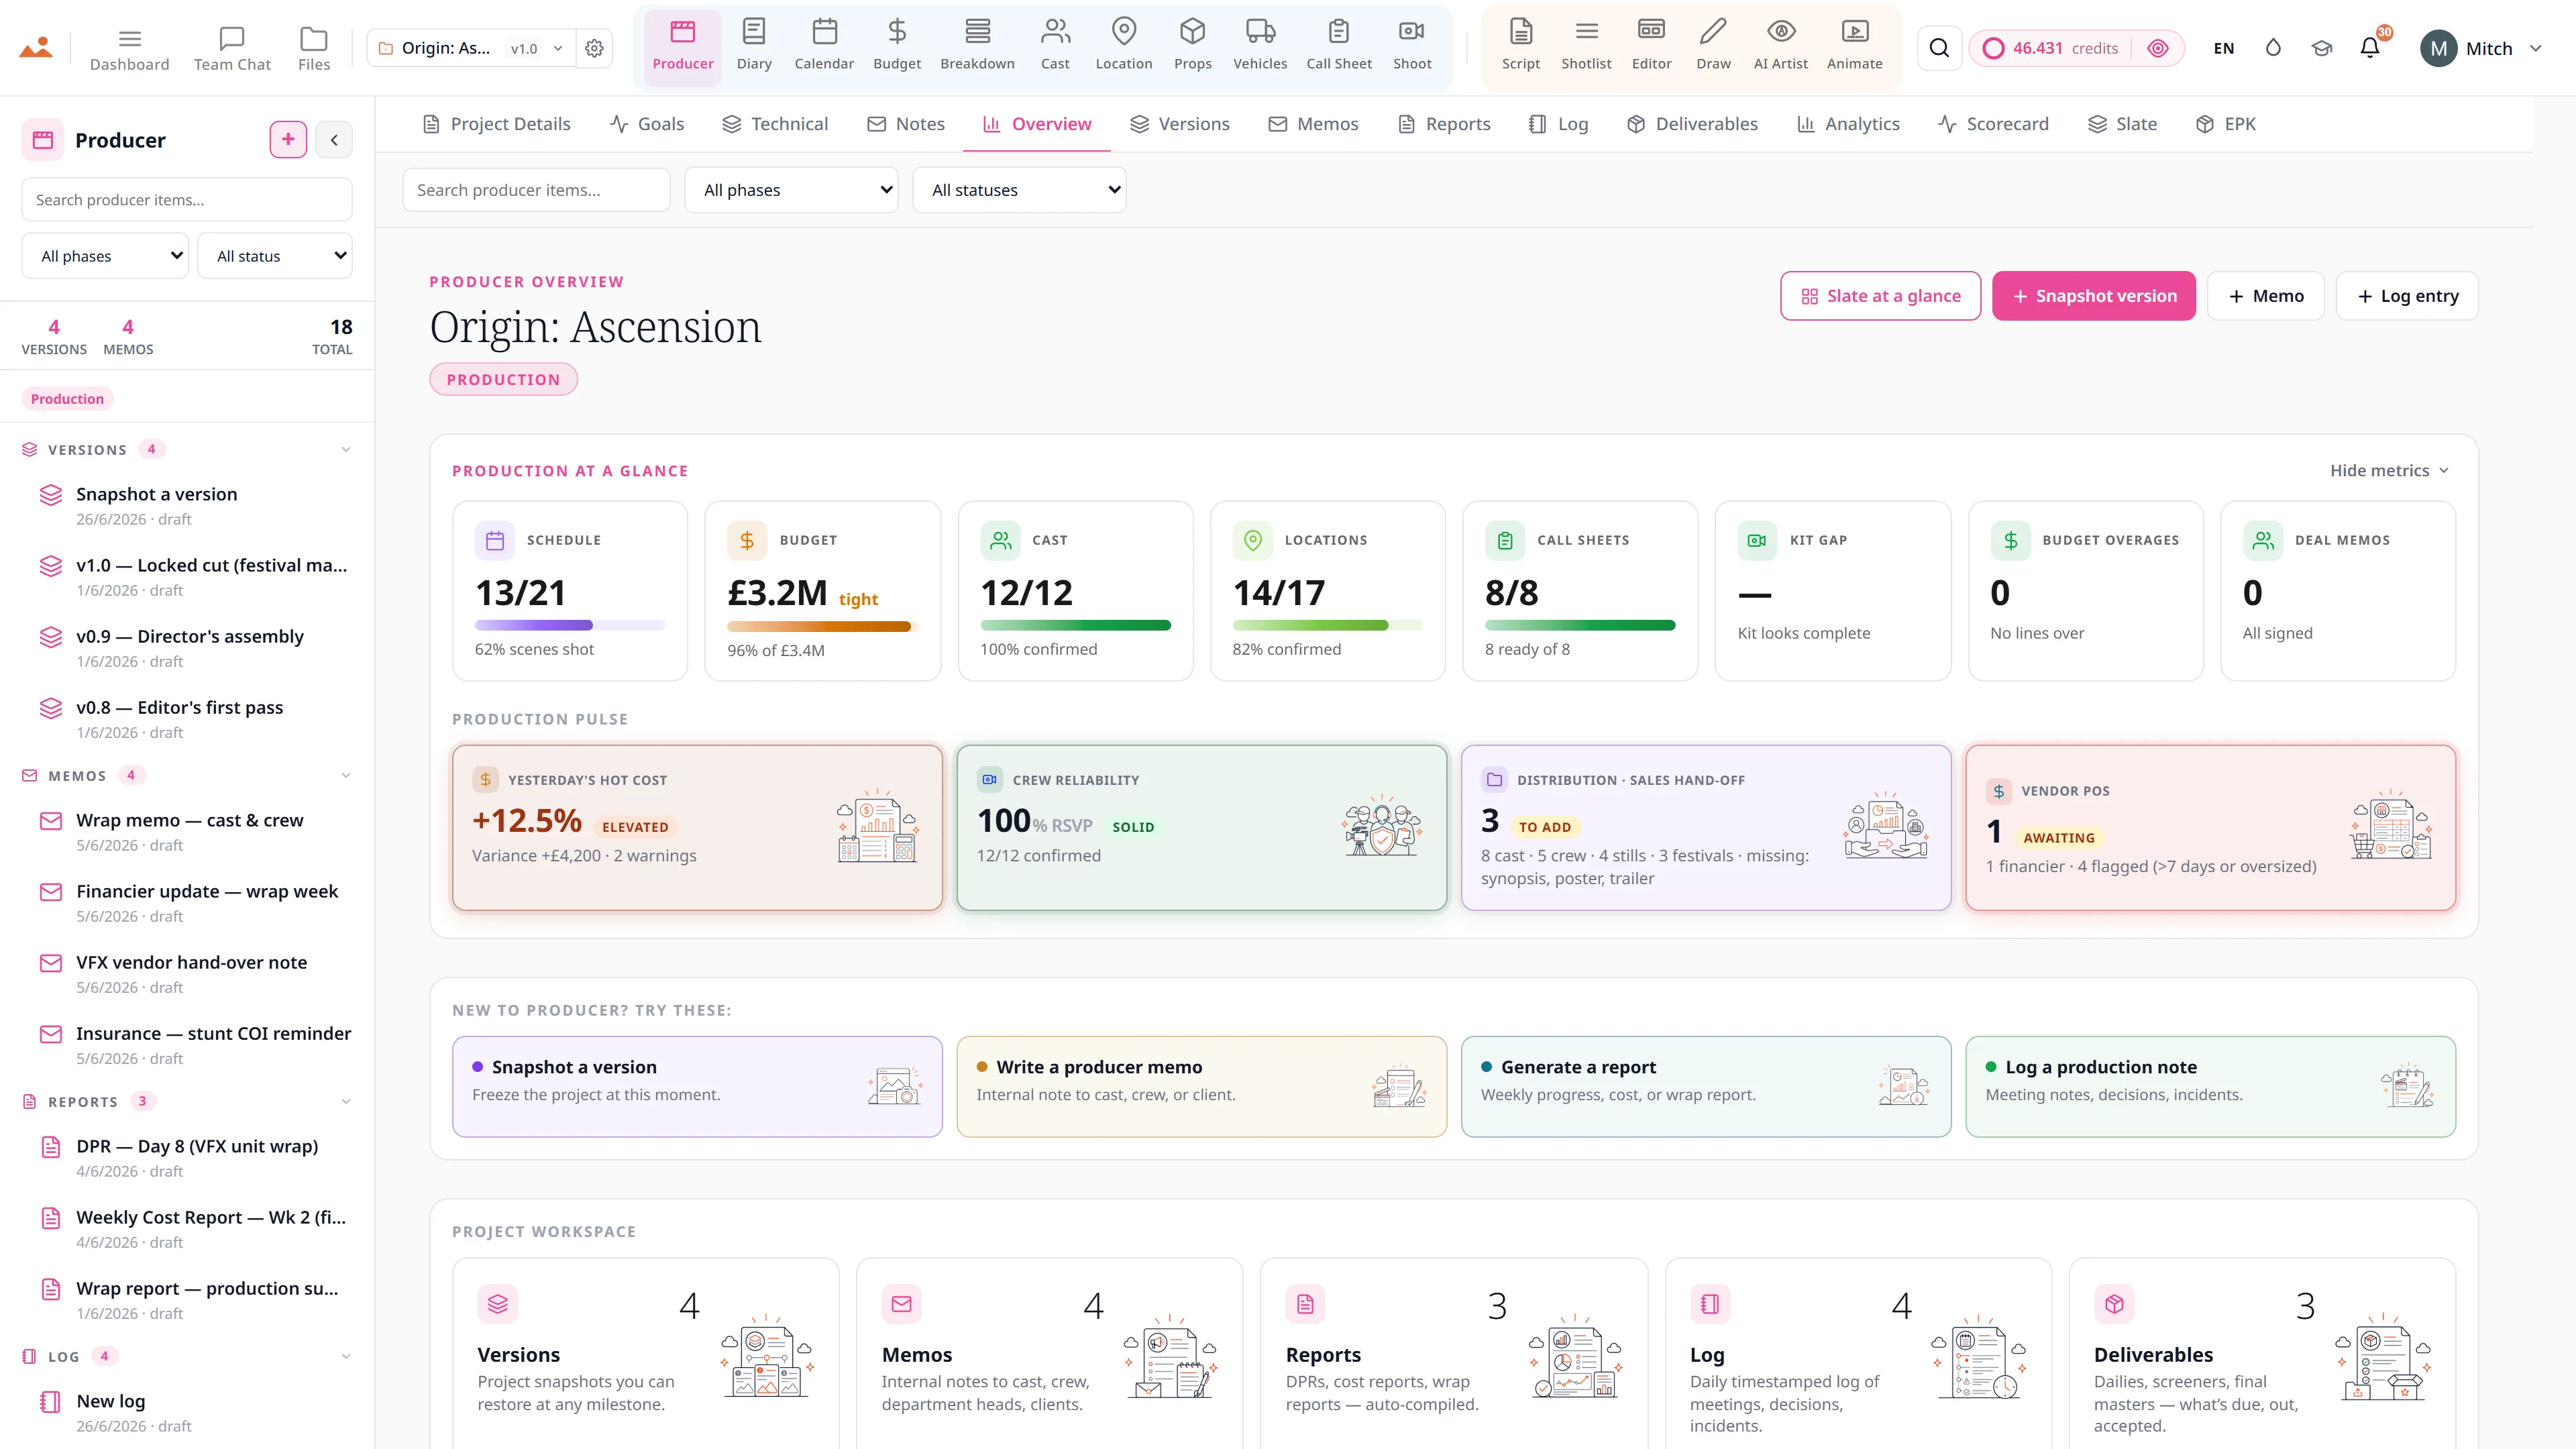Open the project version selector dropdown
This screenshot has height=1449, width=2576.
537,48
